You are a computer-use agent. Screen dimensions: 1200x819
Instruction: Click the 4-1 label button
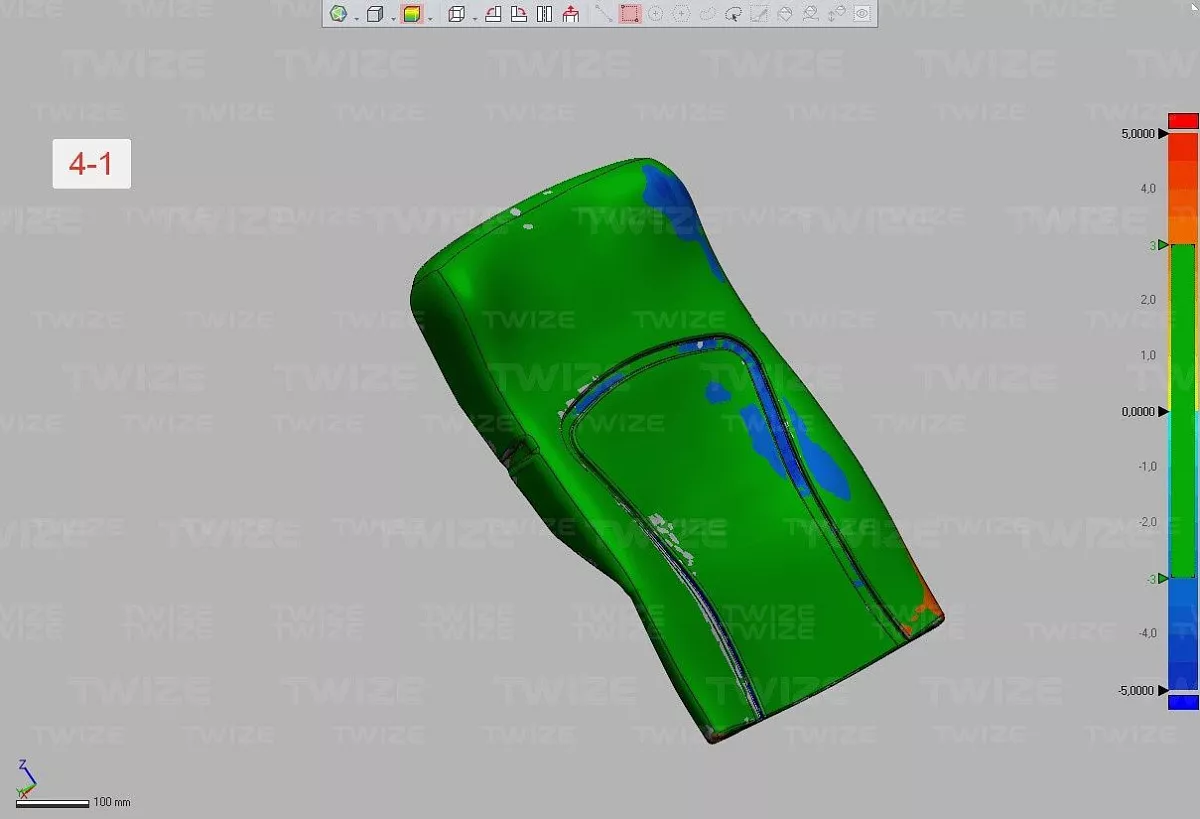pos(91,164)
